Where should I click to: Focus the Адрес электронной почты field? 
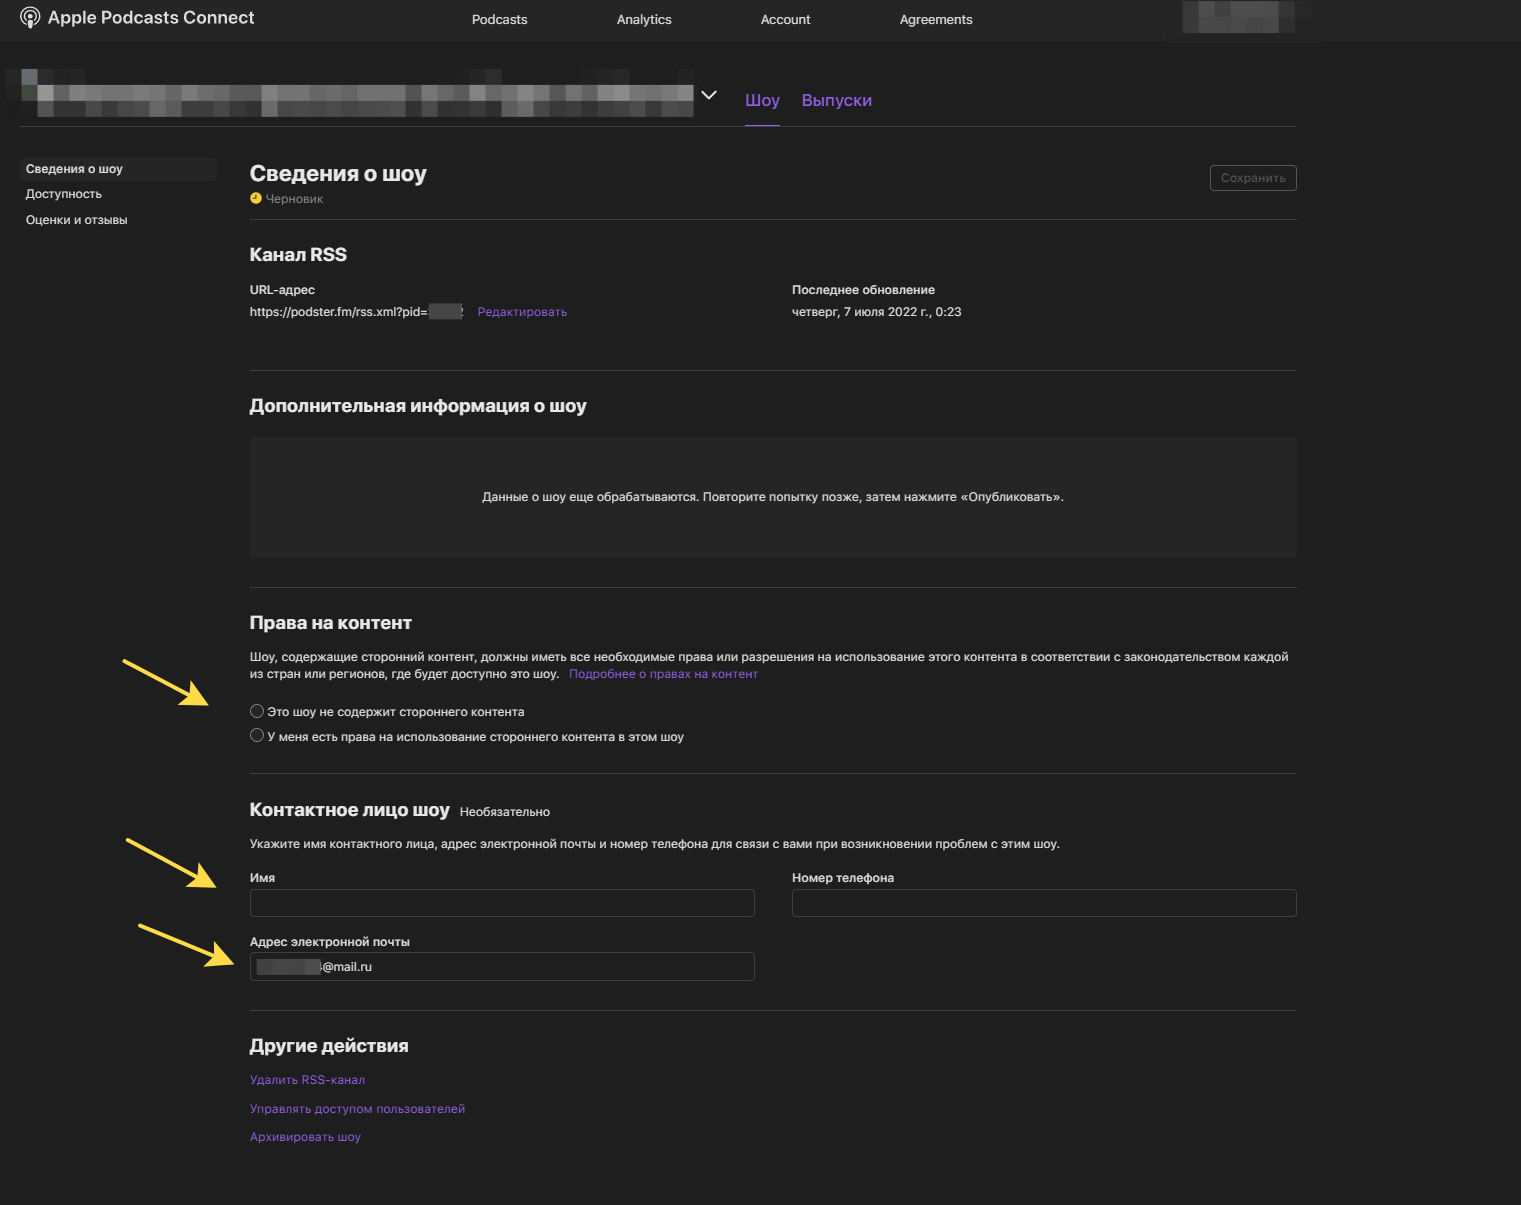[x=502, y=967]
